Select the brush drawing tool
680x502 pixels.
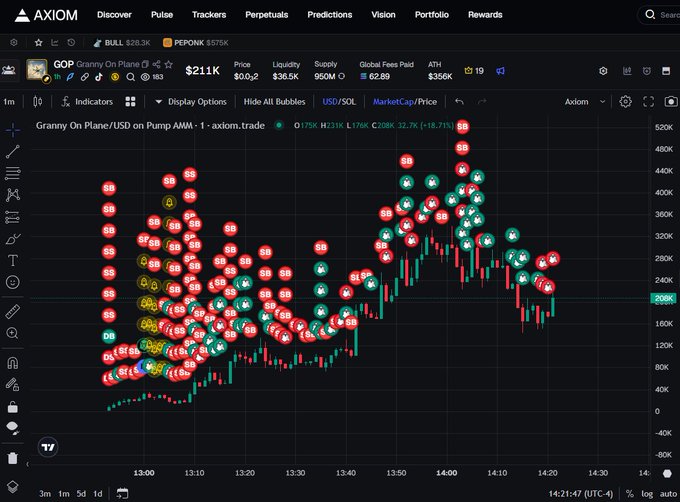[13, 238]
